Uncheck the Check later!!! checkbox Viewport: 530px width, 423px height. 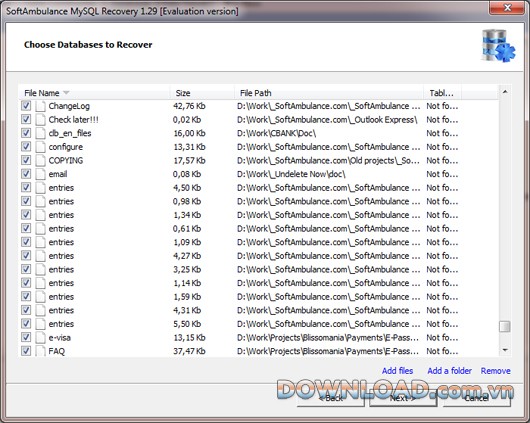pyautogui.click(x=26, y=119)
